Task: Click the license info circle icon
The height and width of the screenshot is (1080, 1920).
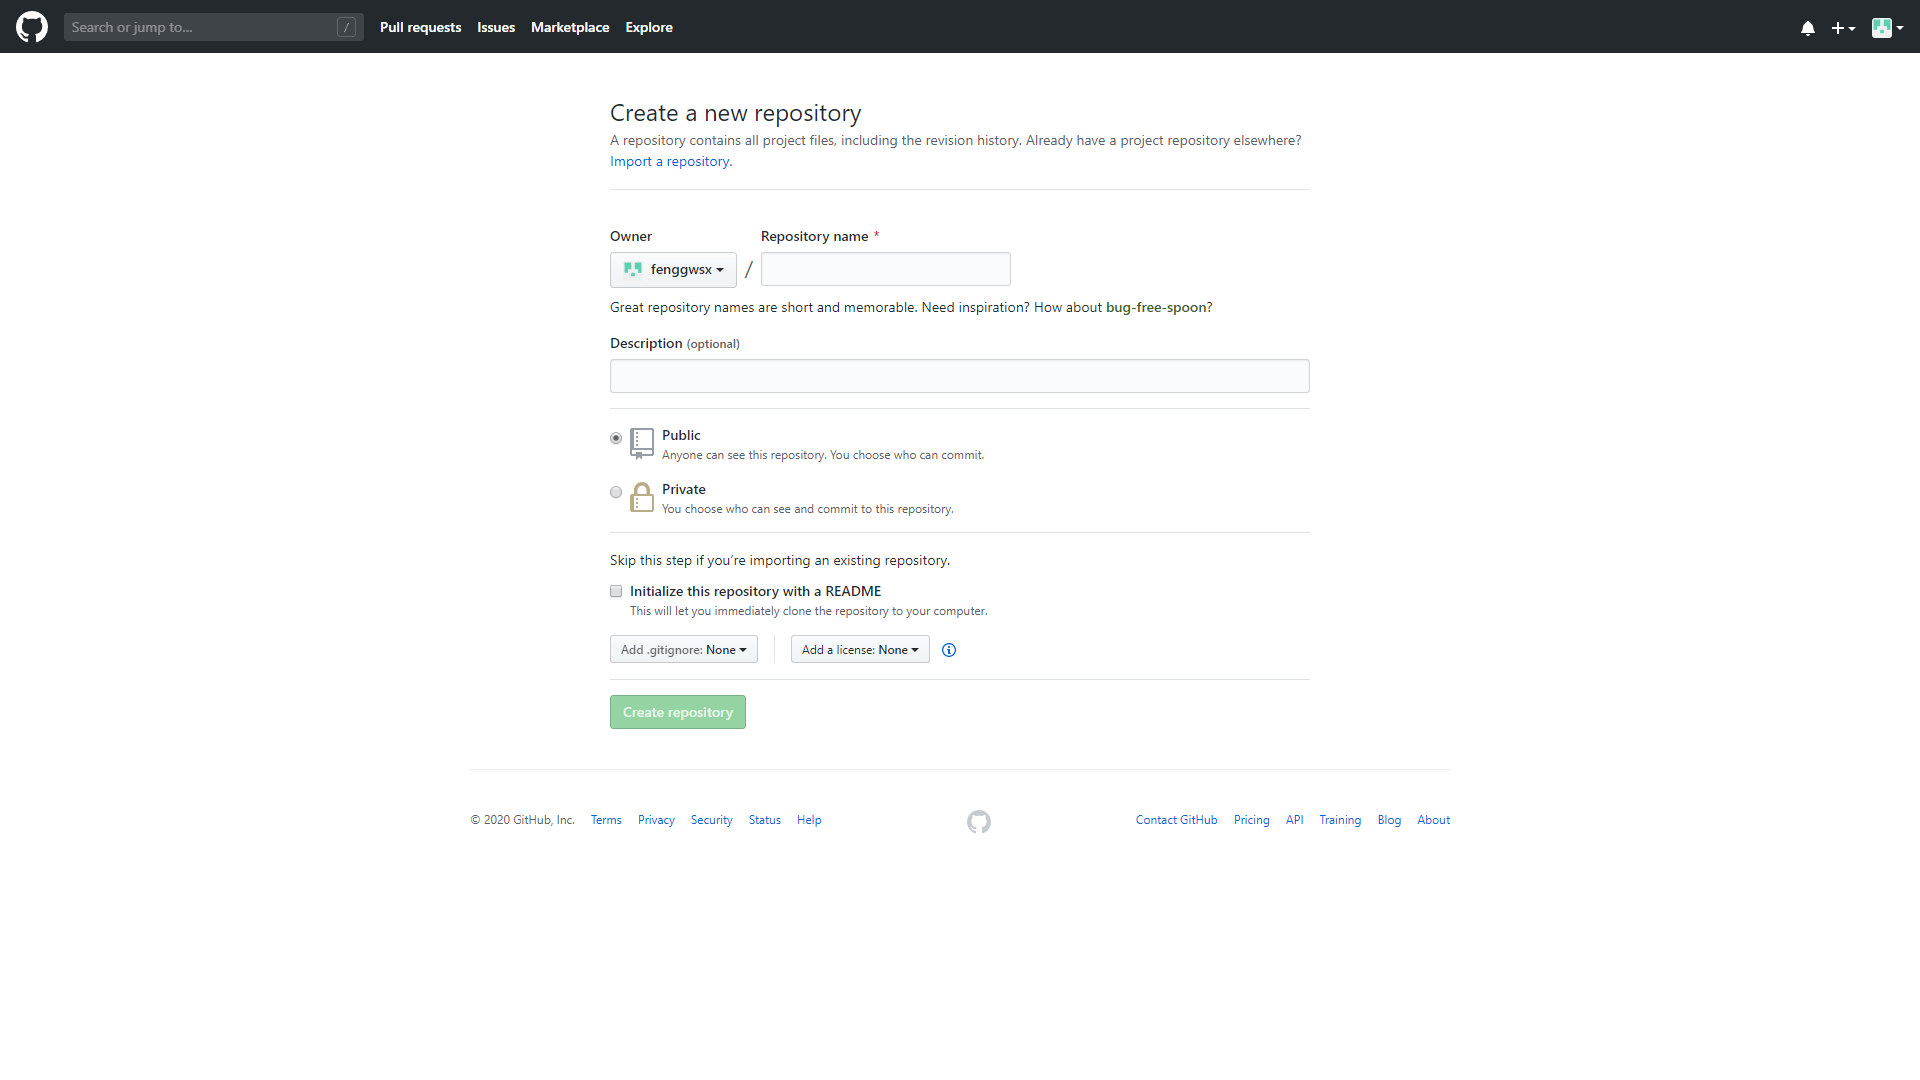Action: click(x=949, y=650)
